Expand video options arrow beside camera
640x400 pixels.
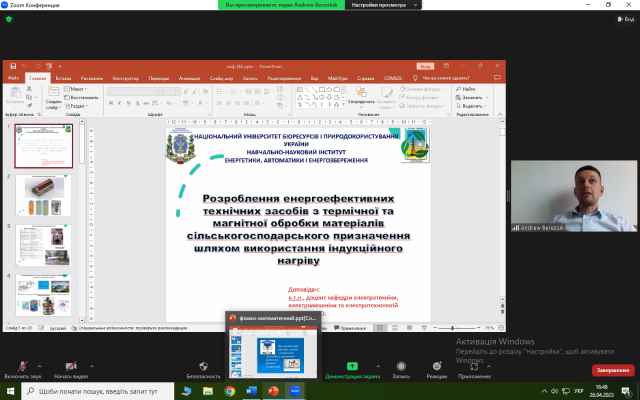tap(92, 366)
